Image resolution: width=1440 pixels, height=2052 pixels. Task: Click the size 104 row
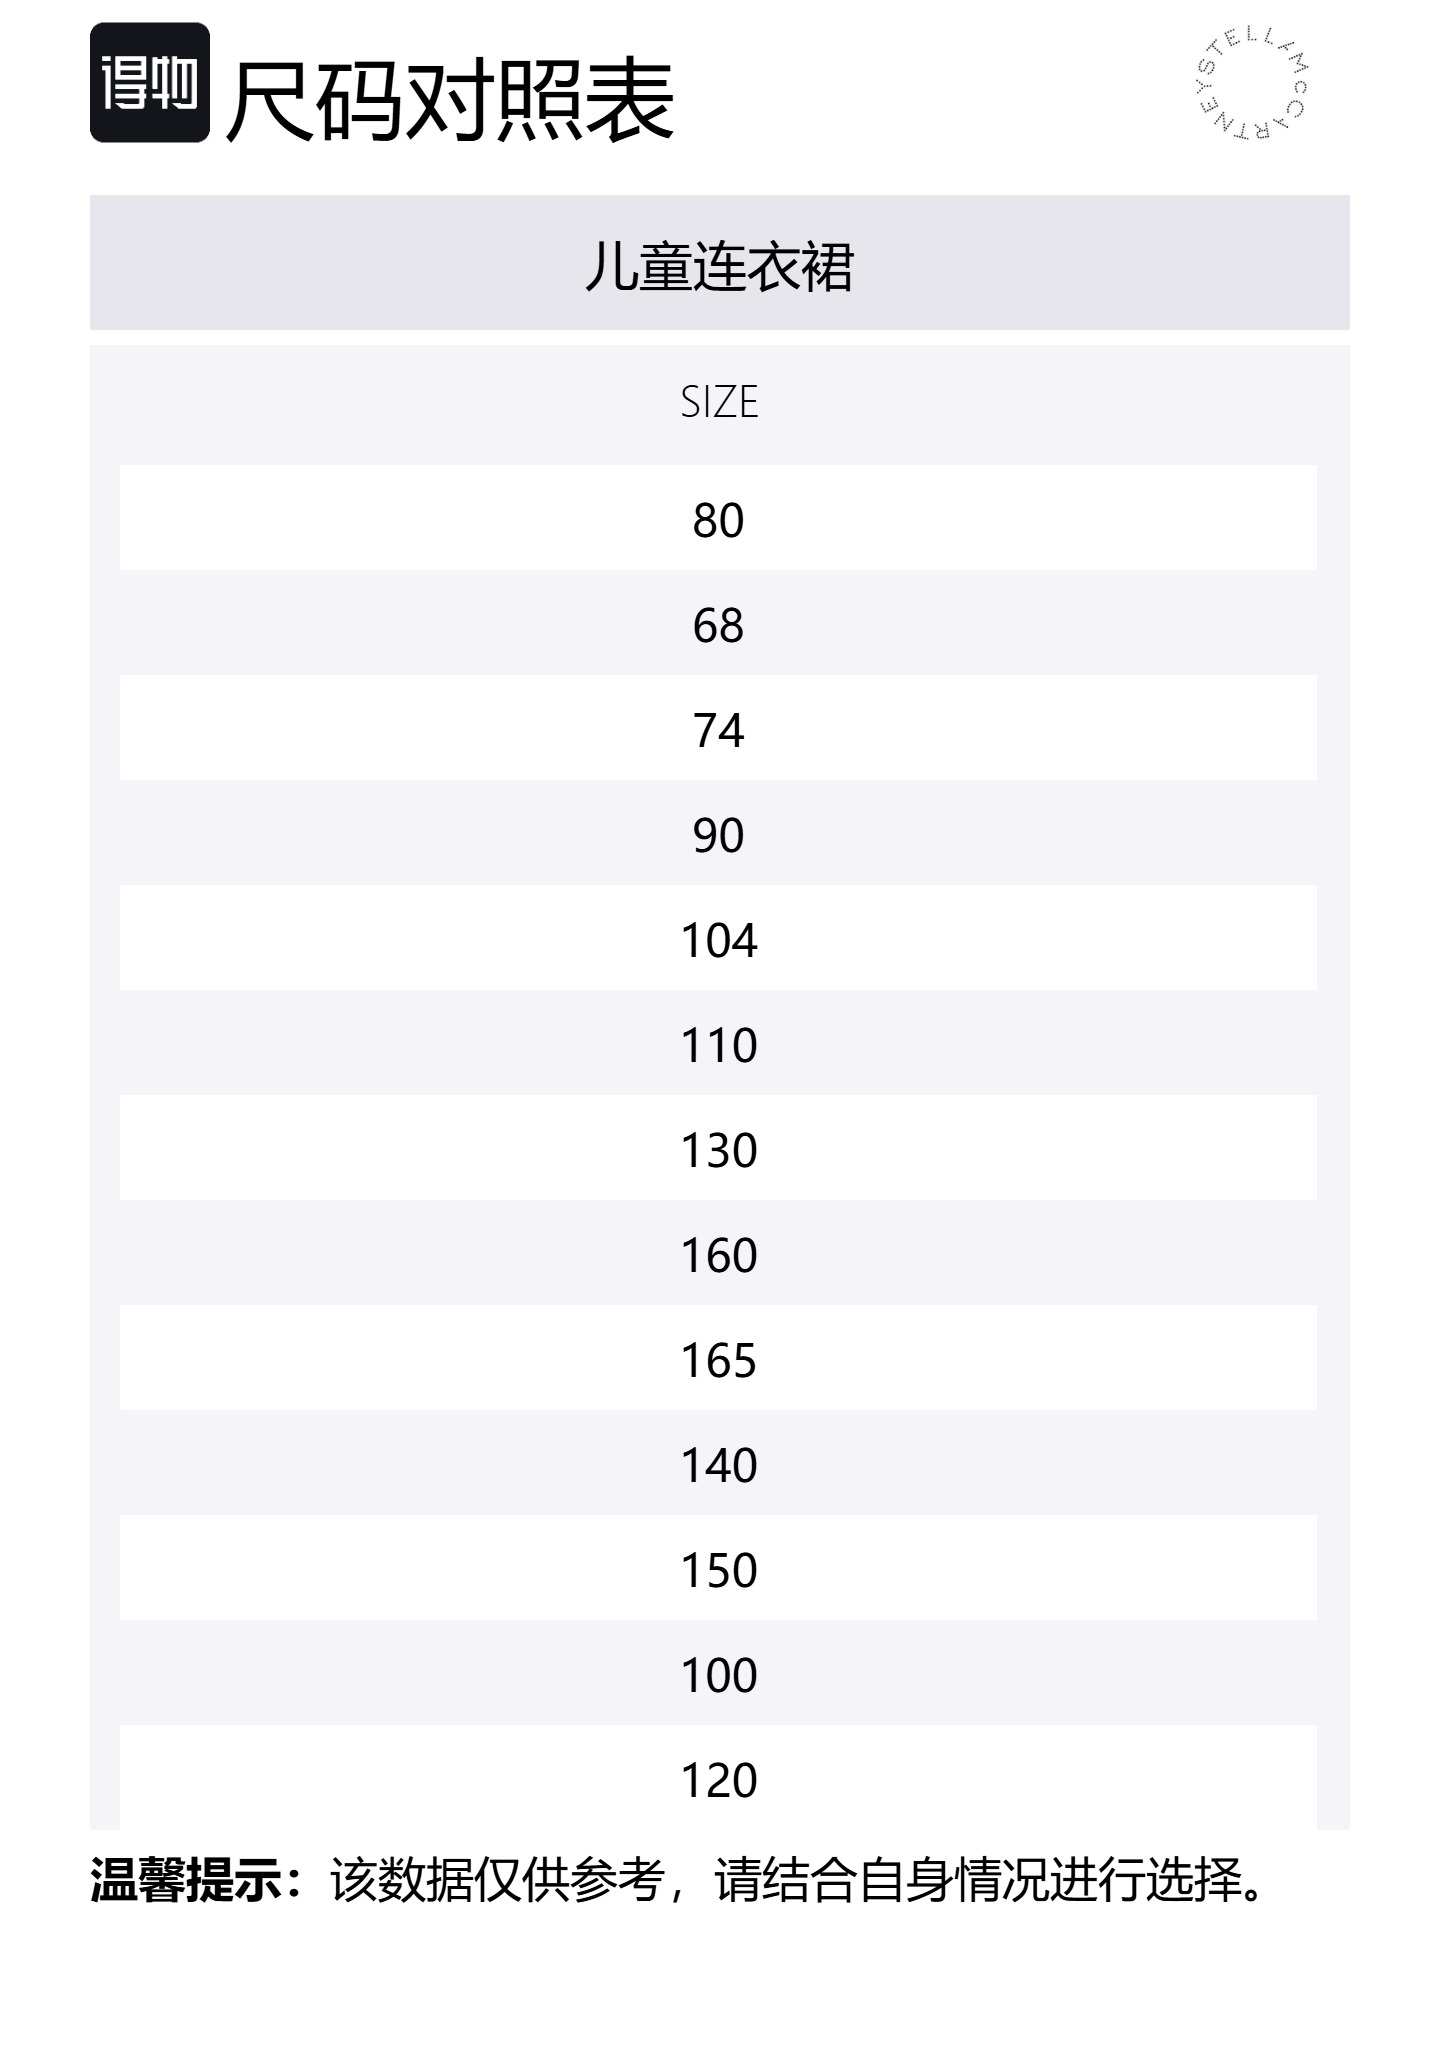click(x=719, y=940)
